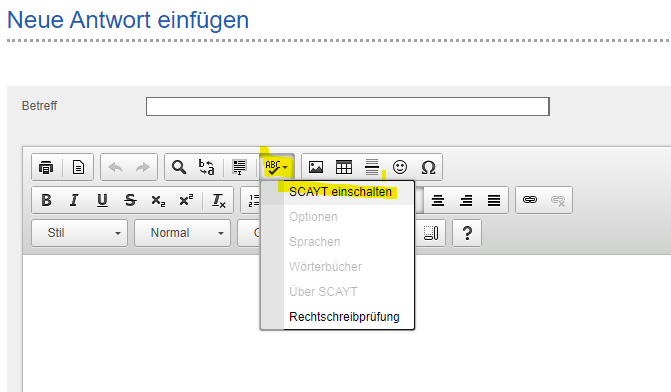The width and height of the screenshot is (671, 392).
Task: Toggle superscript formatting
Action: click(187, 200)
